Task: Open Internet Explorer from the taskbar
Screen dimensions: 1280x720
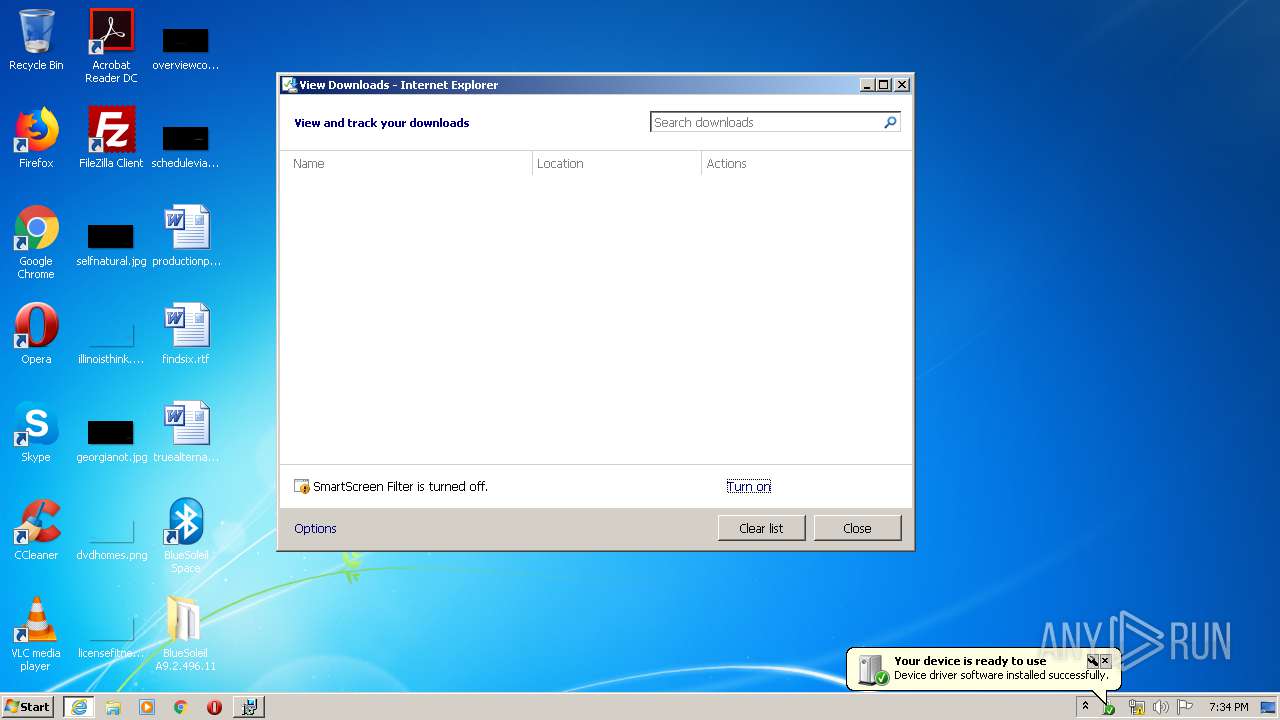Action: [79, 707]
